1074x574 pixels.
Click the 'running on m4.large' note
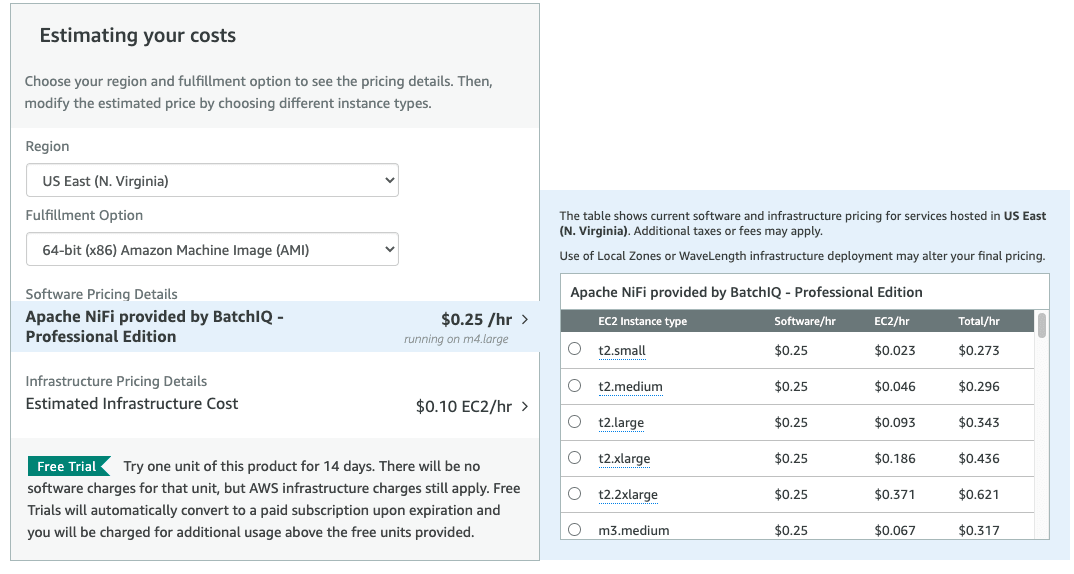(x=456, y=339)
